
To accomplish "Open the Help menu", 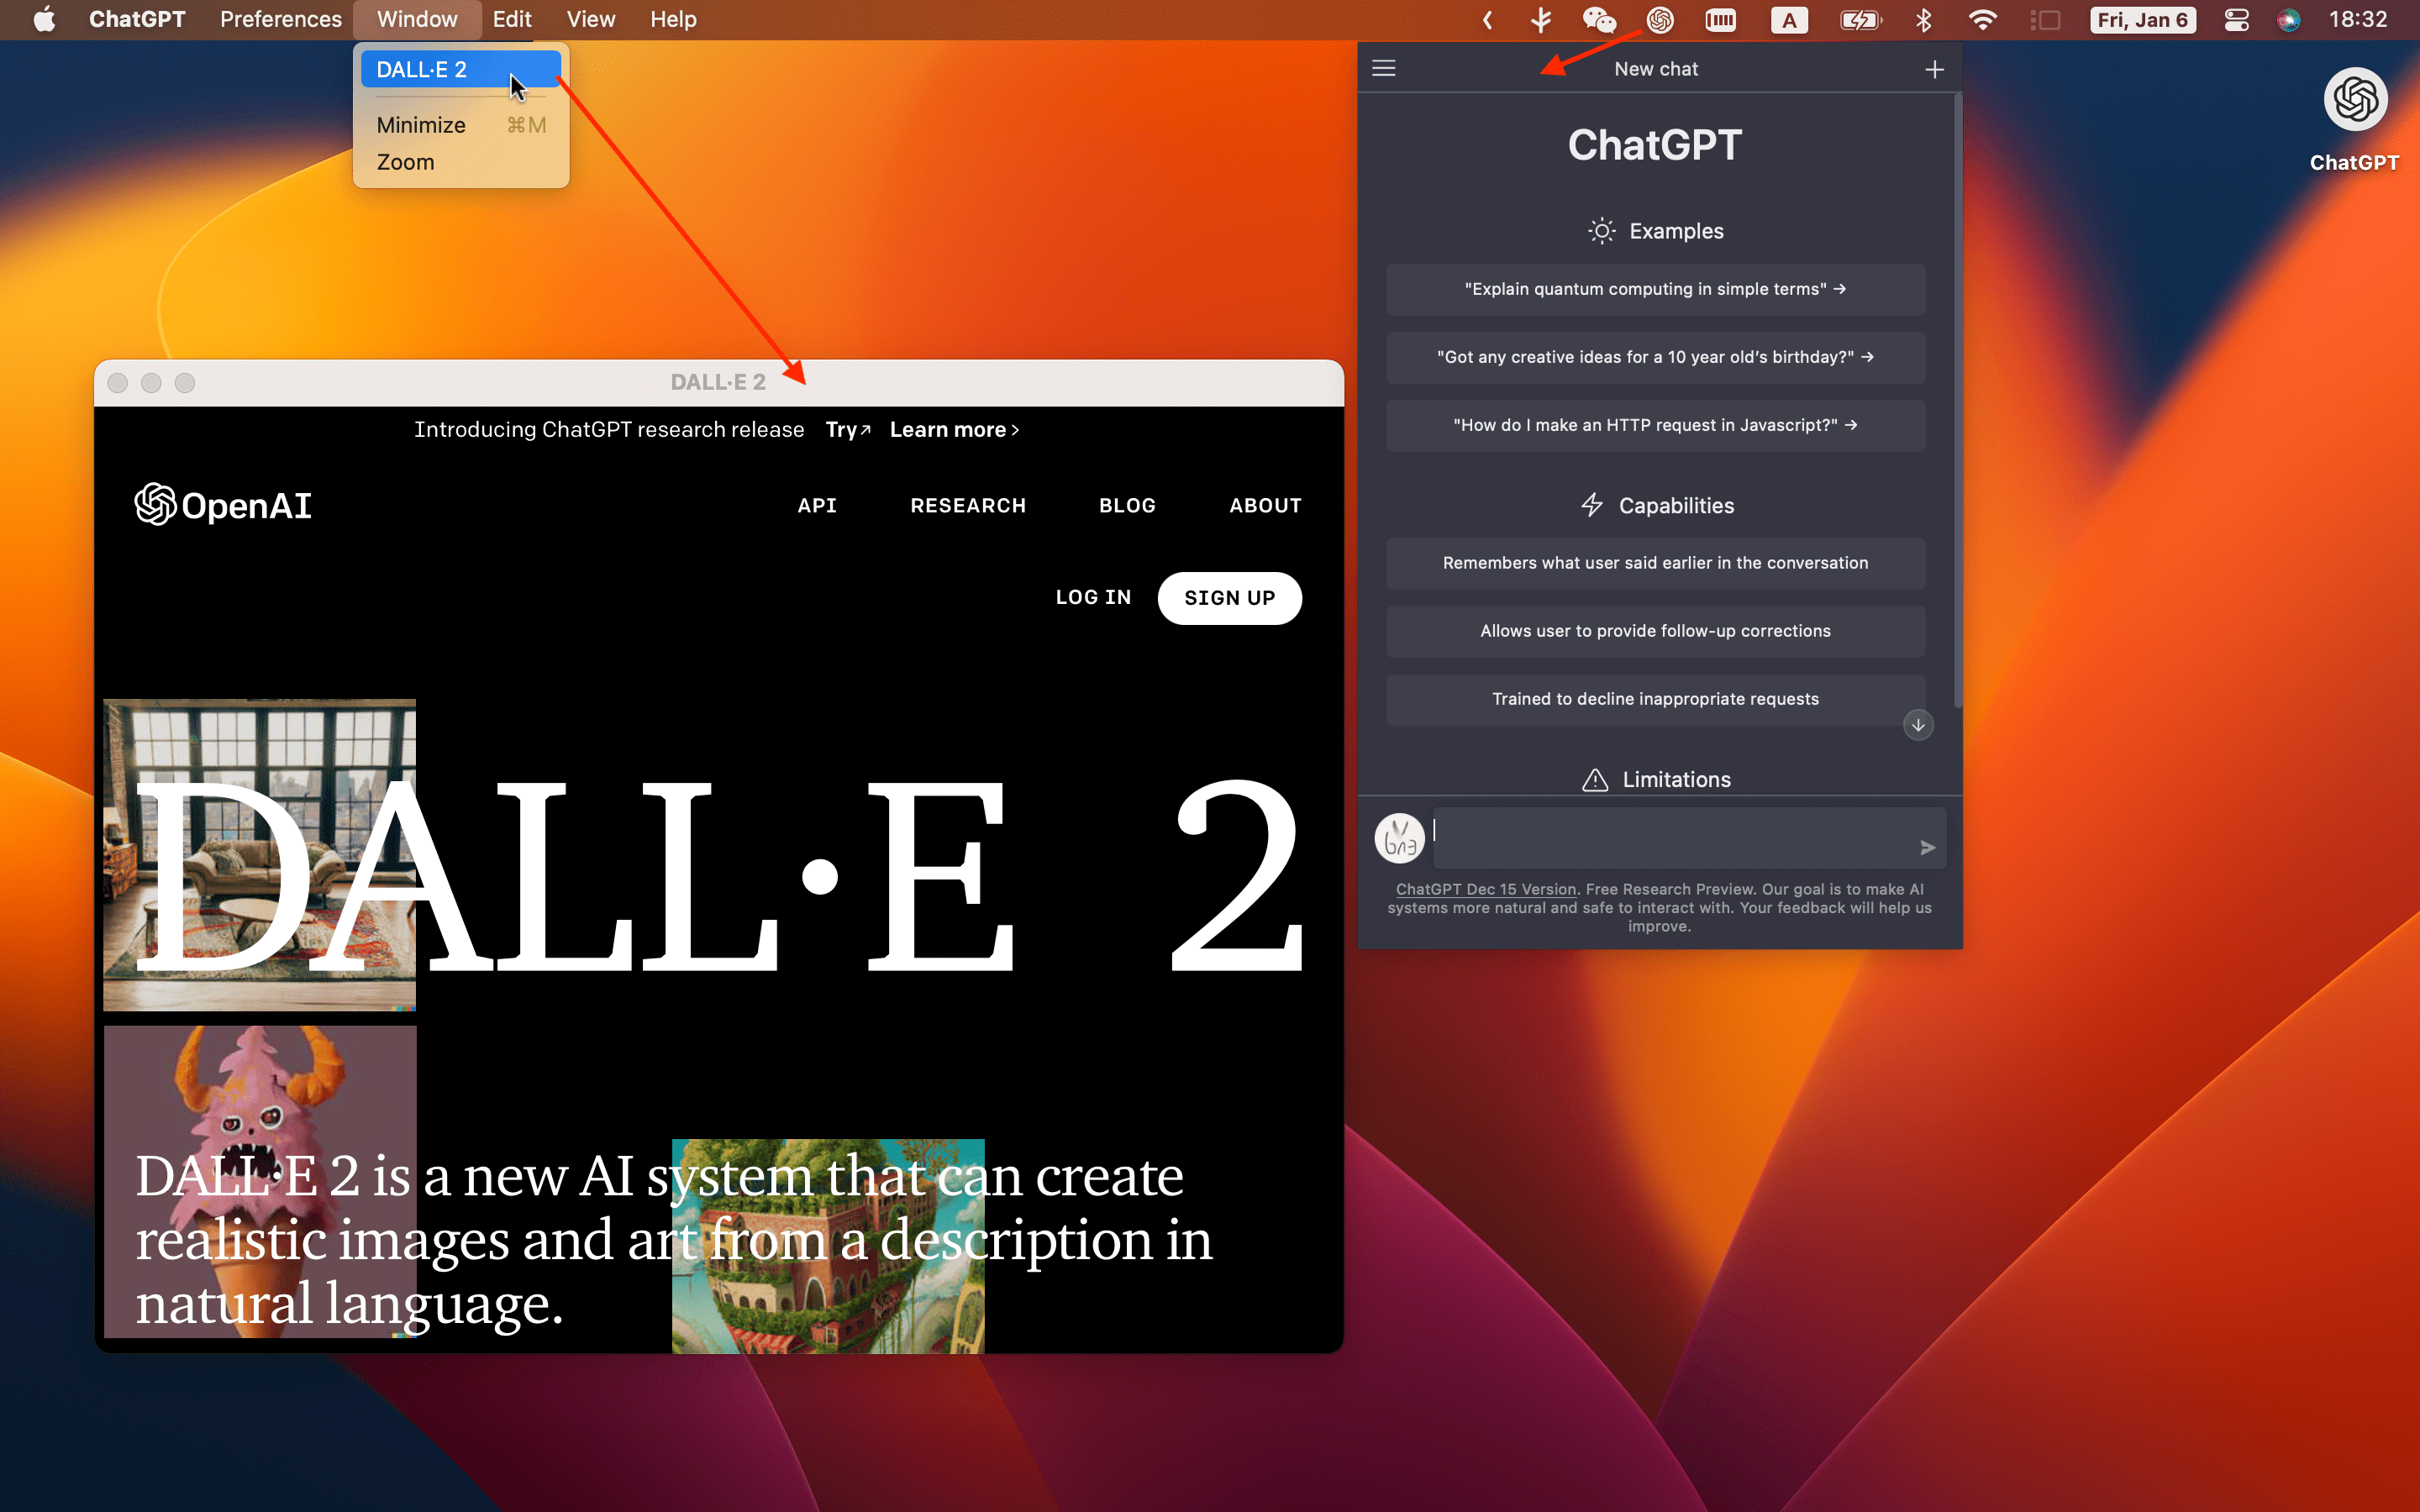I will point(672,19).
